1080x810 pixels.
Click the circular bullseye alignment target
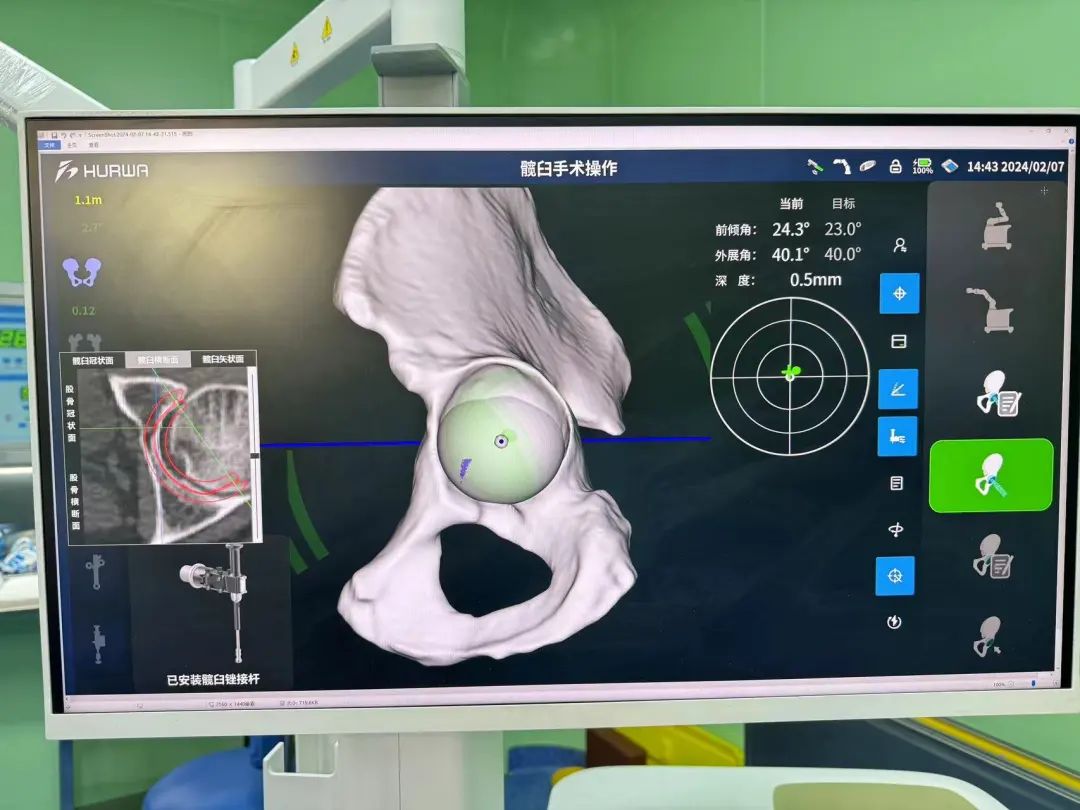coord(790,374)
